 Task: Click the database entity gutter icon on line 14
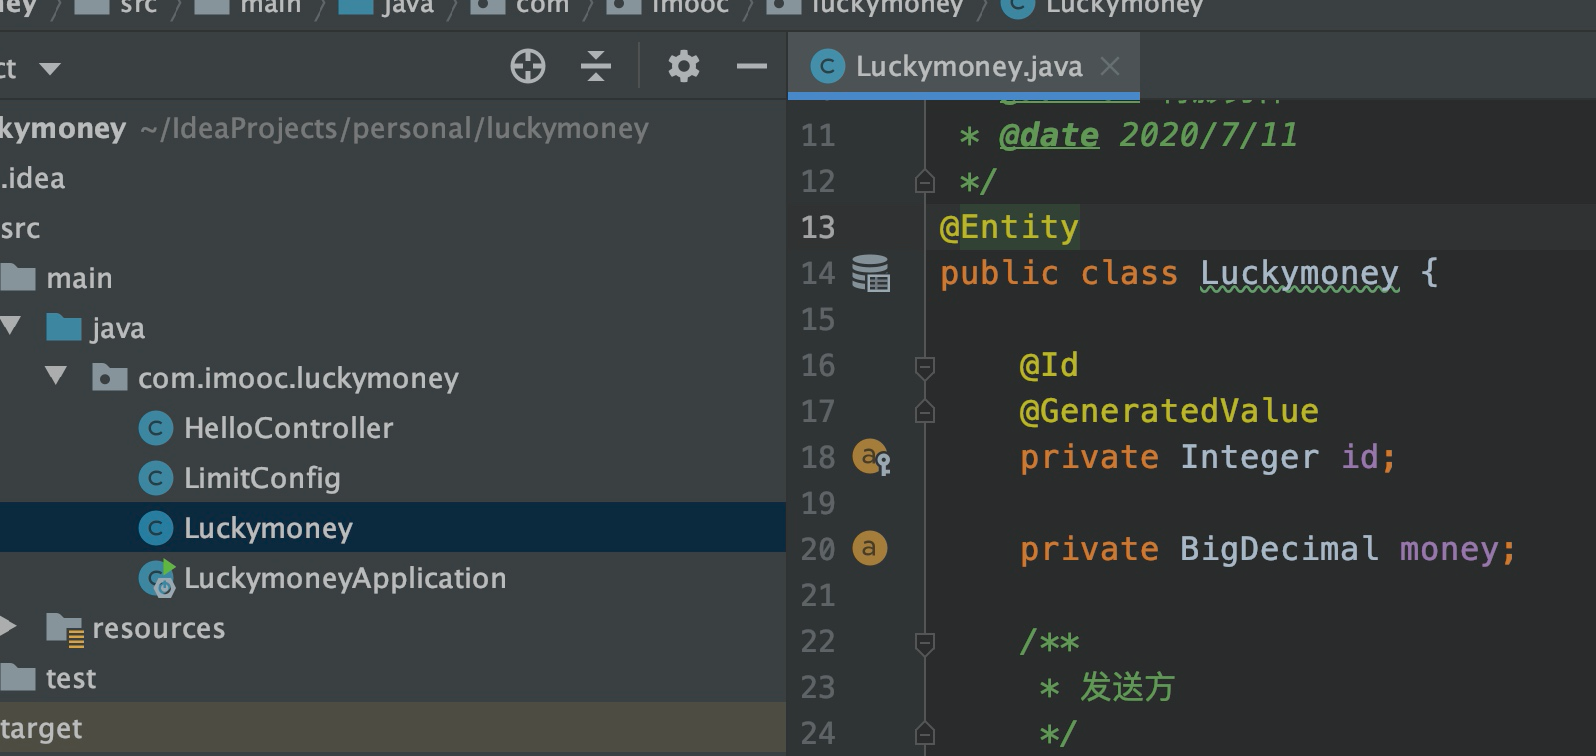(871, 273)
